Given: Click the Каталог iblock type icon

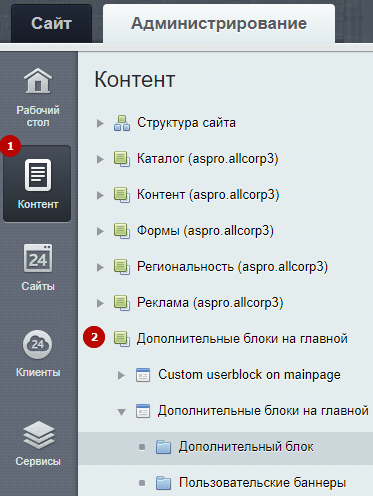Looking at the screenshot, I should pyautogui.click(x=122, y=159).
